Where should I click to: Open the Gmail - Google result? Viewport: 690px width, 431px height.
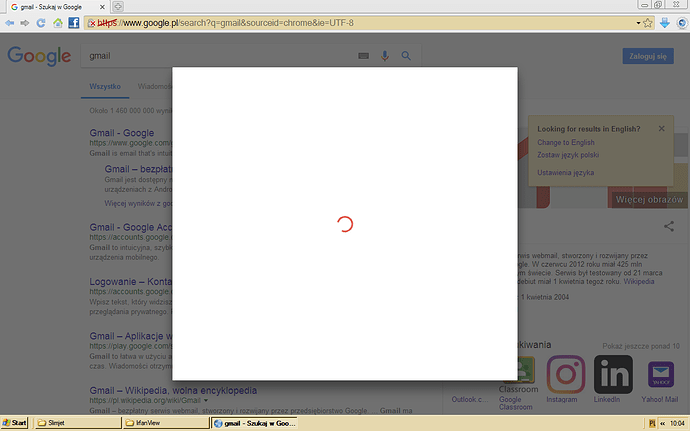click(122, 133)
